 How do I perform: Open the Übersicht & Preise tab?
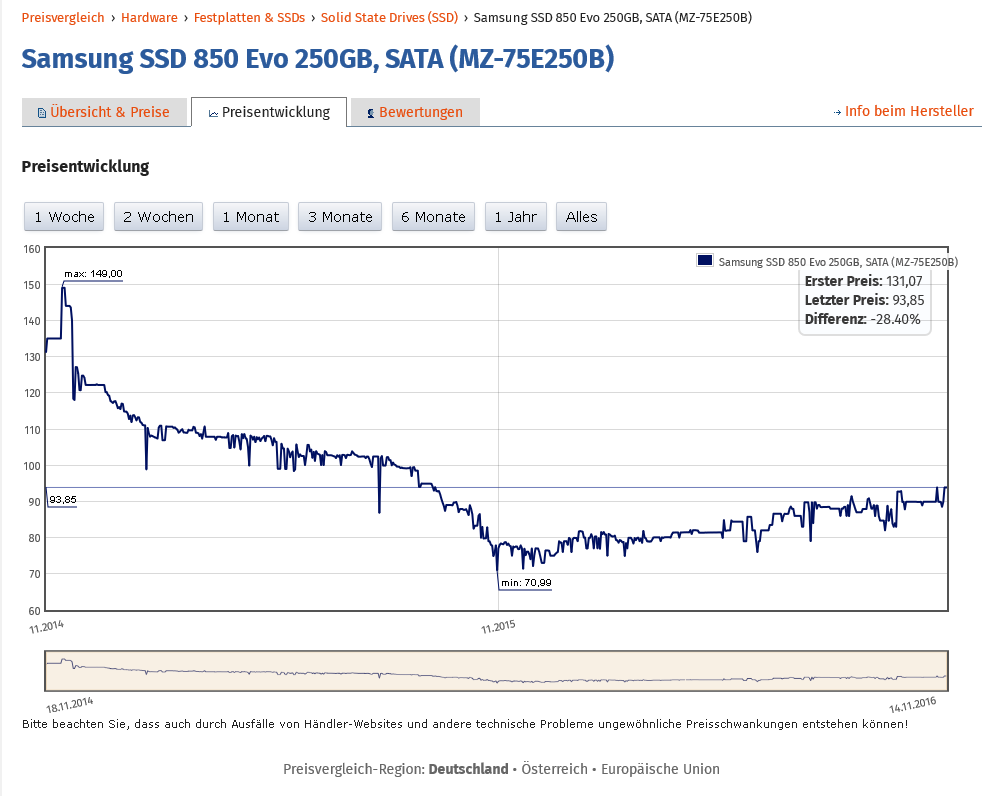[104, 112]
